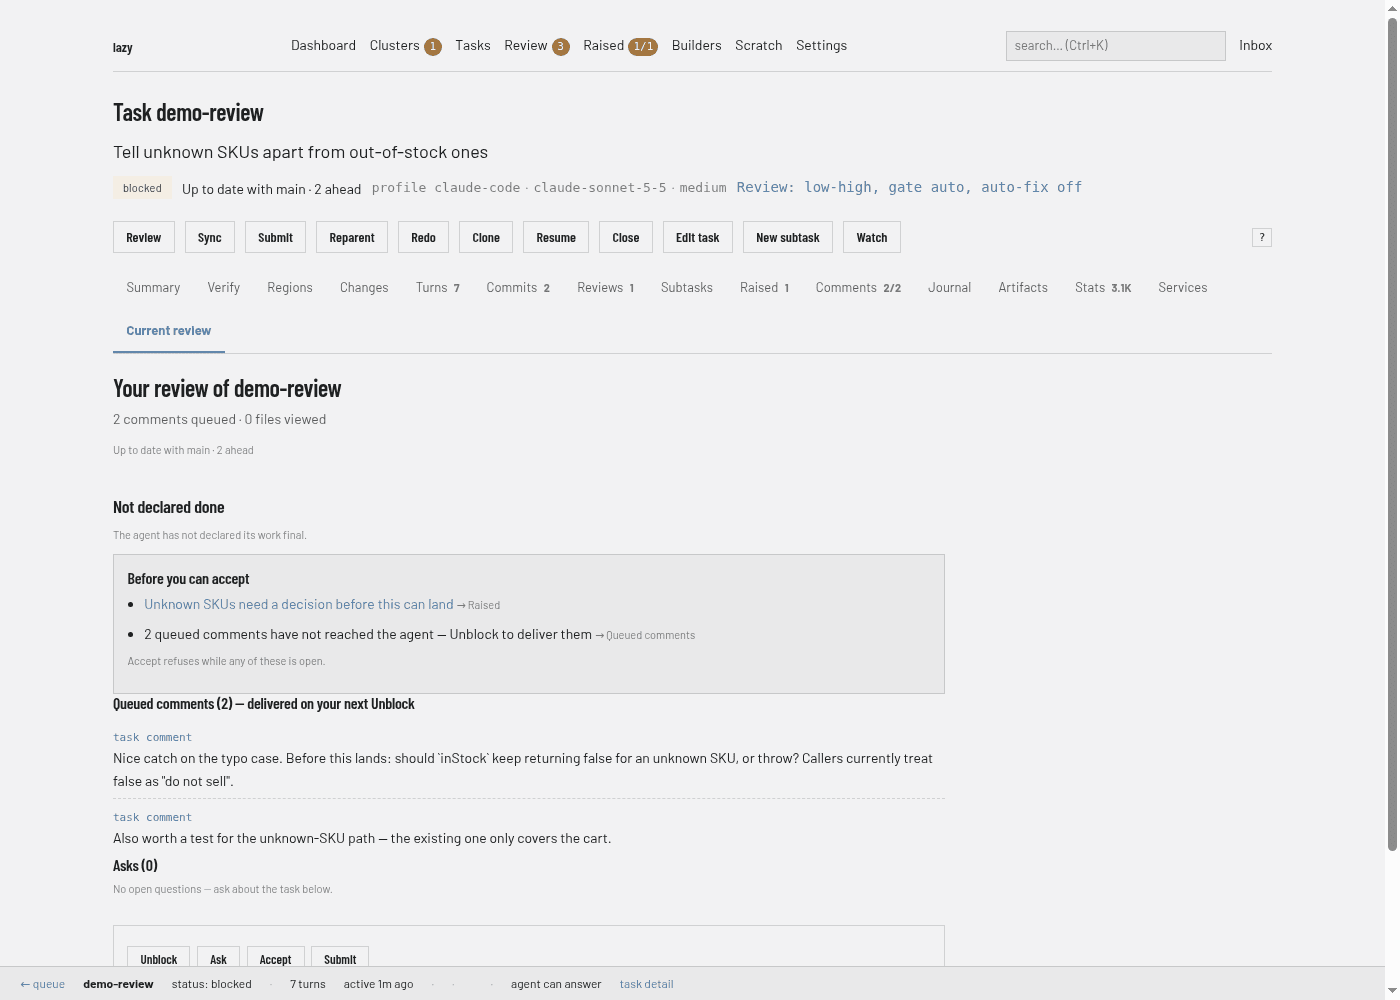This screenshot has height=1000, width=1400.
Task: Switch to the Changes tab
Action: click(x=364, y=287)
